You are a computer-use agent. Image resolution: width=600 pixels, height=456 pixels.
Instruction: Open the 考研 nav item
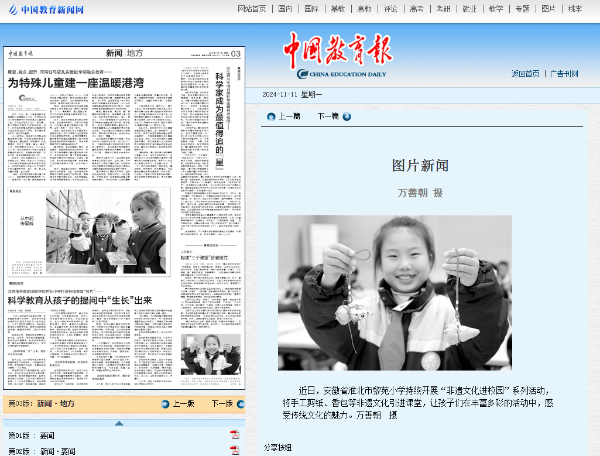(x=443, y=9)
